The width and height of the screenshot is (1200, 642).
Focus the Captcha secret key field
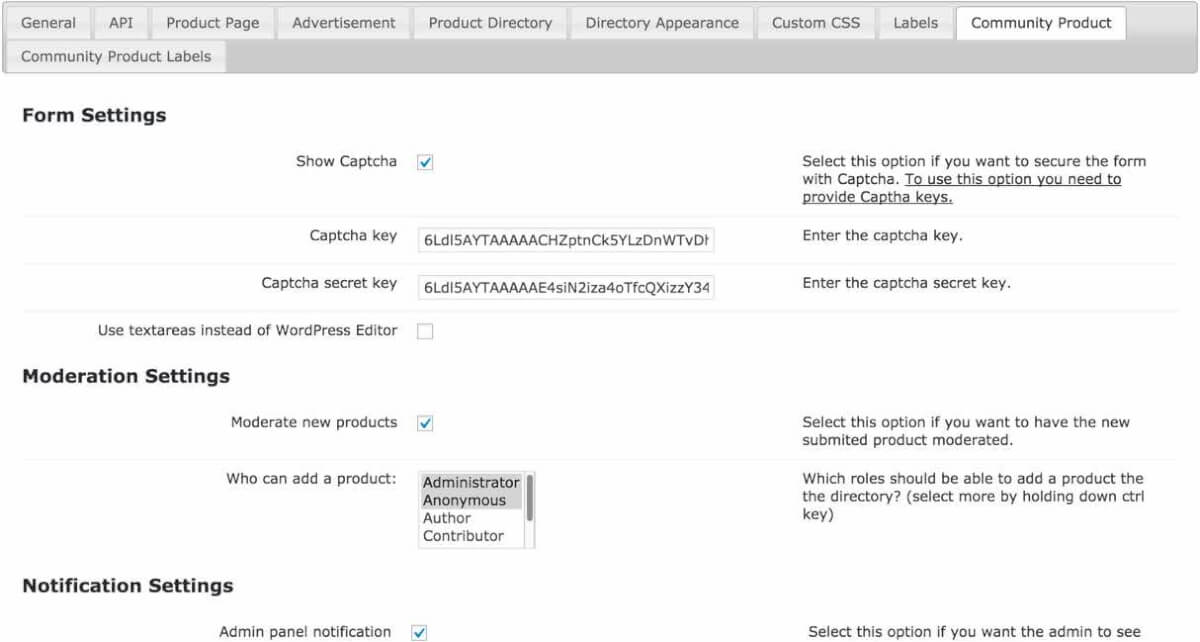coord(566,288)
